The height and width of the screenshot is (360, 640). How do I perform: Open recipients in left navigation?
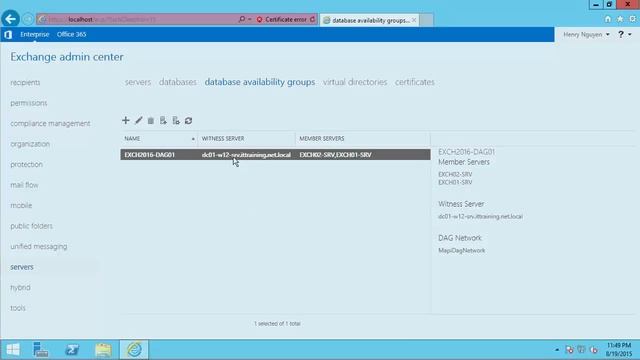pyautogui.click(x=25, y=82)
